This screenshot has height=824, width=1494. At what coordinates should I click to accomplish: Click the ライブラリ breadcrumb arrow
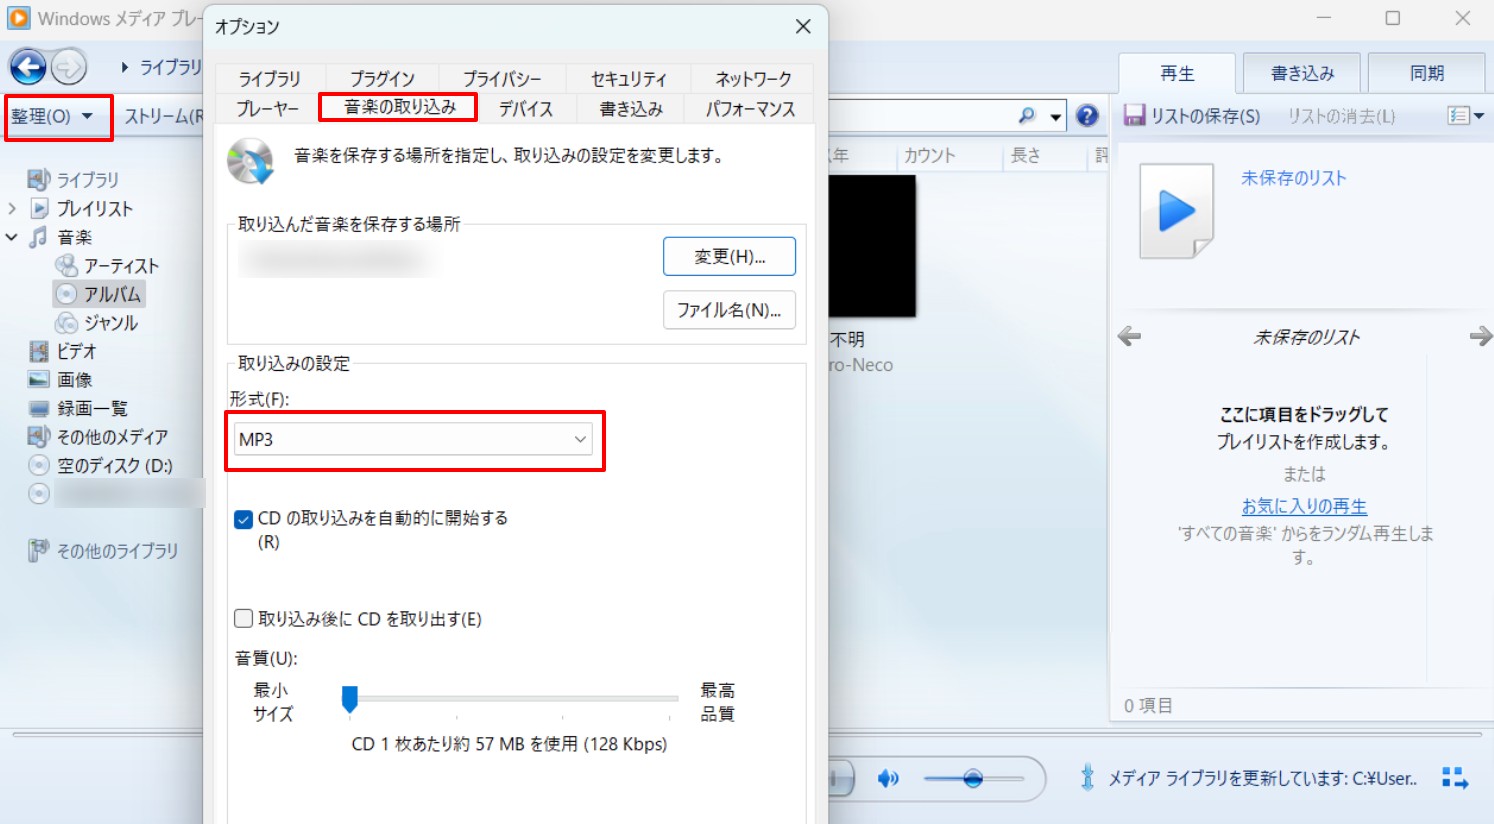click(125, 67)
